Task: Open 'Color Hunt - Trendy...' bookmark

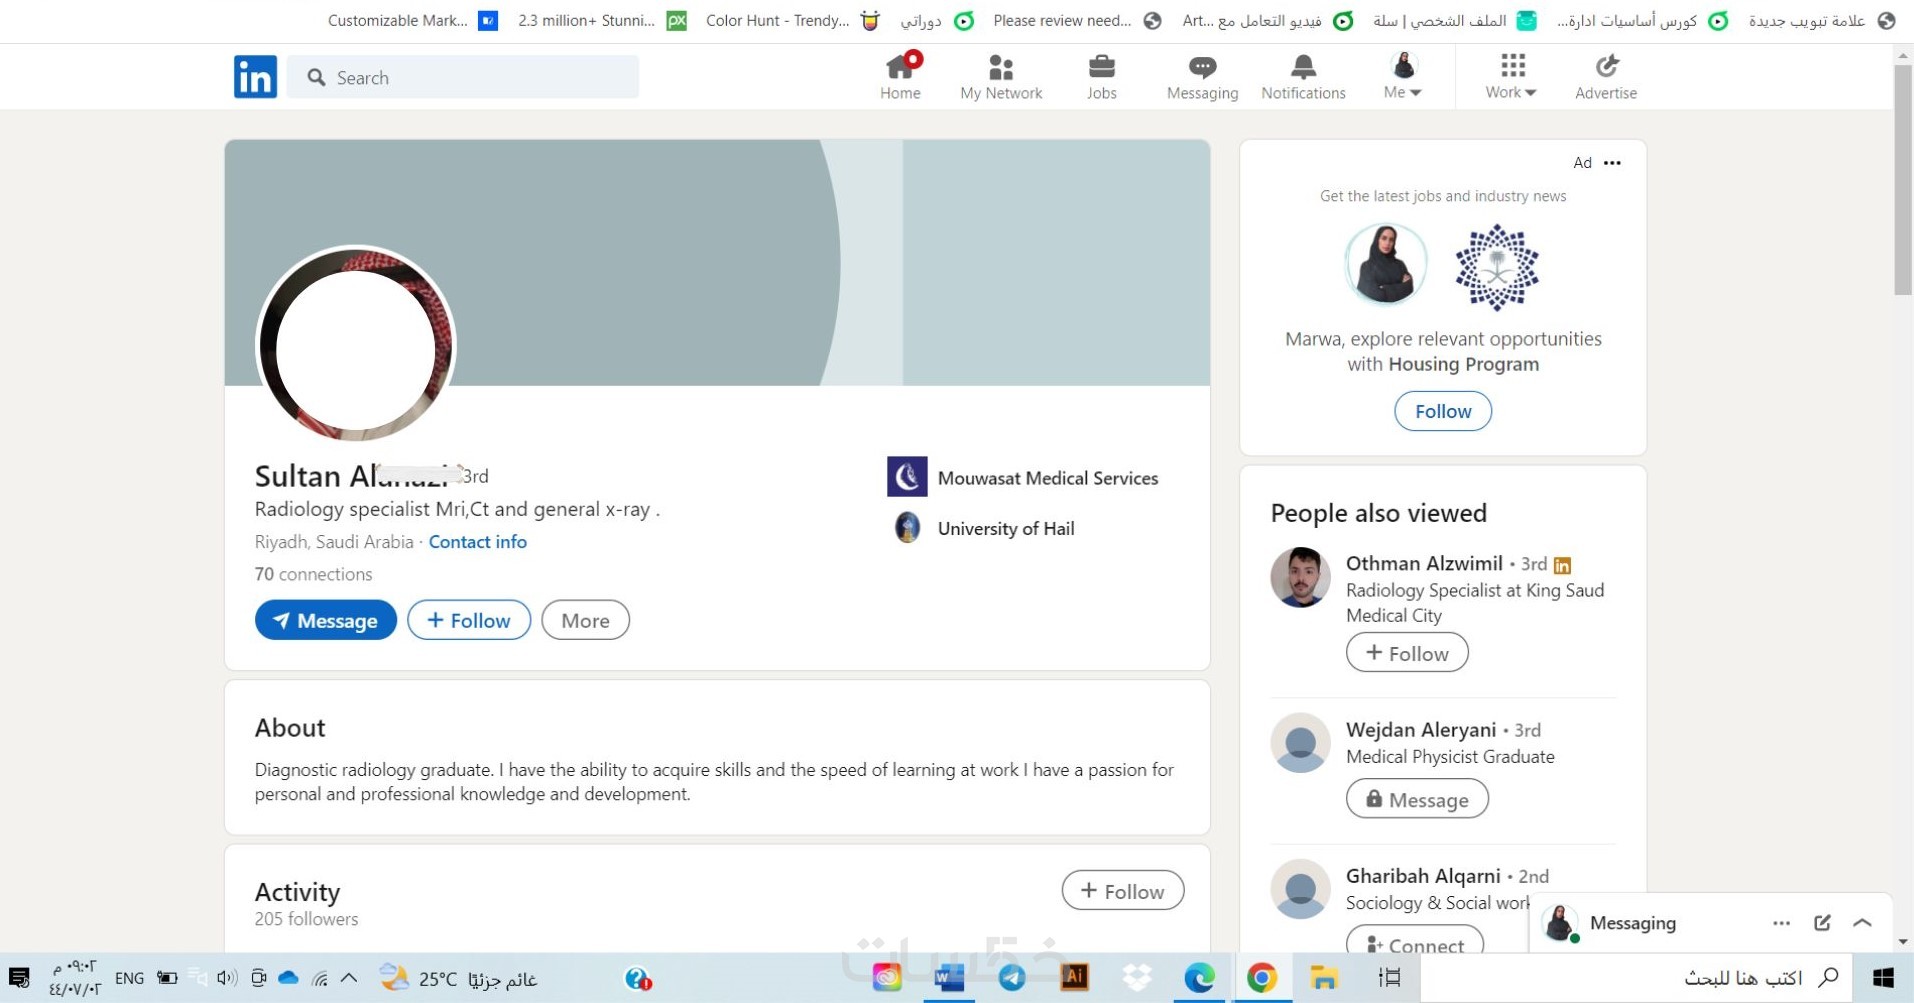Action: [792, 21]
